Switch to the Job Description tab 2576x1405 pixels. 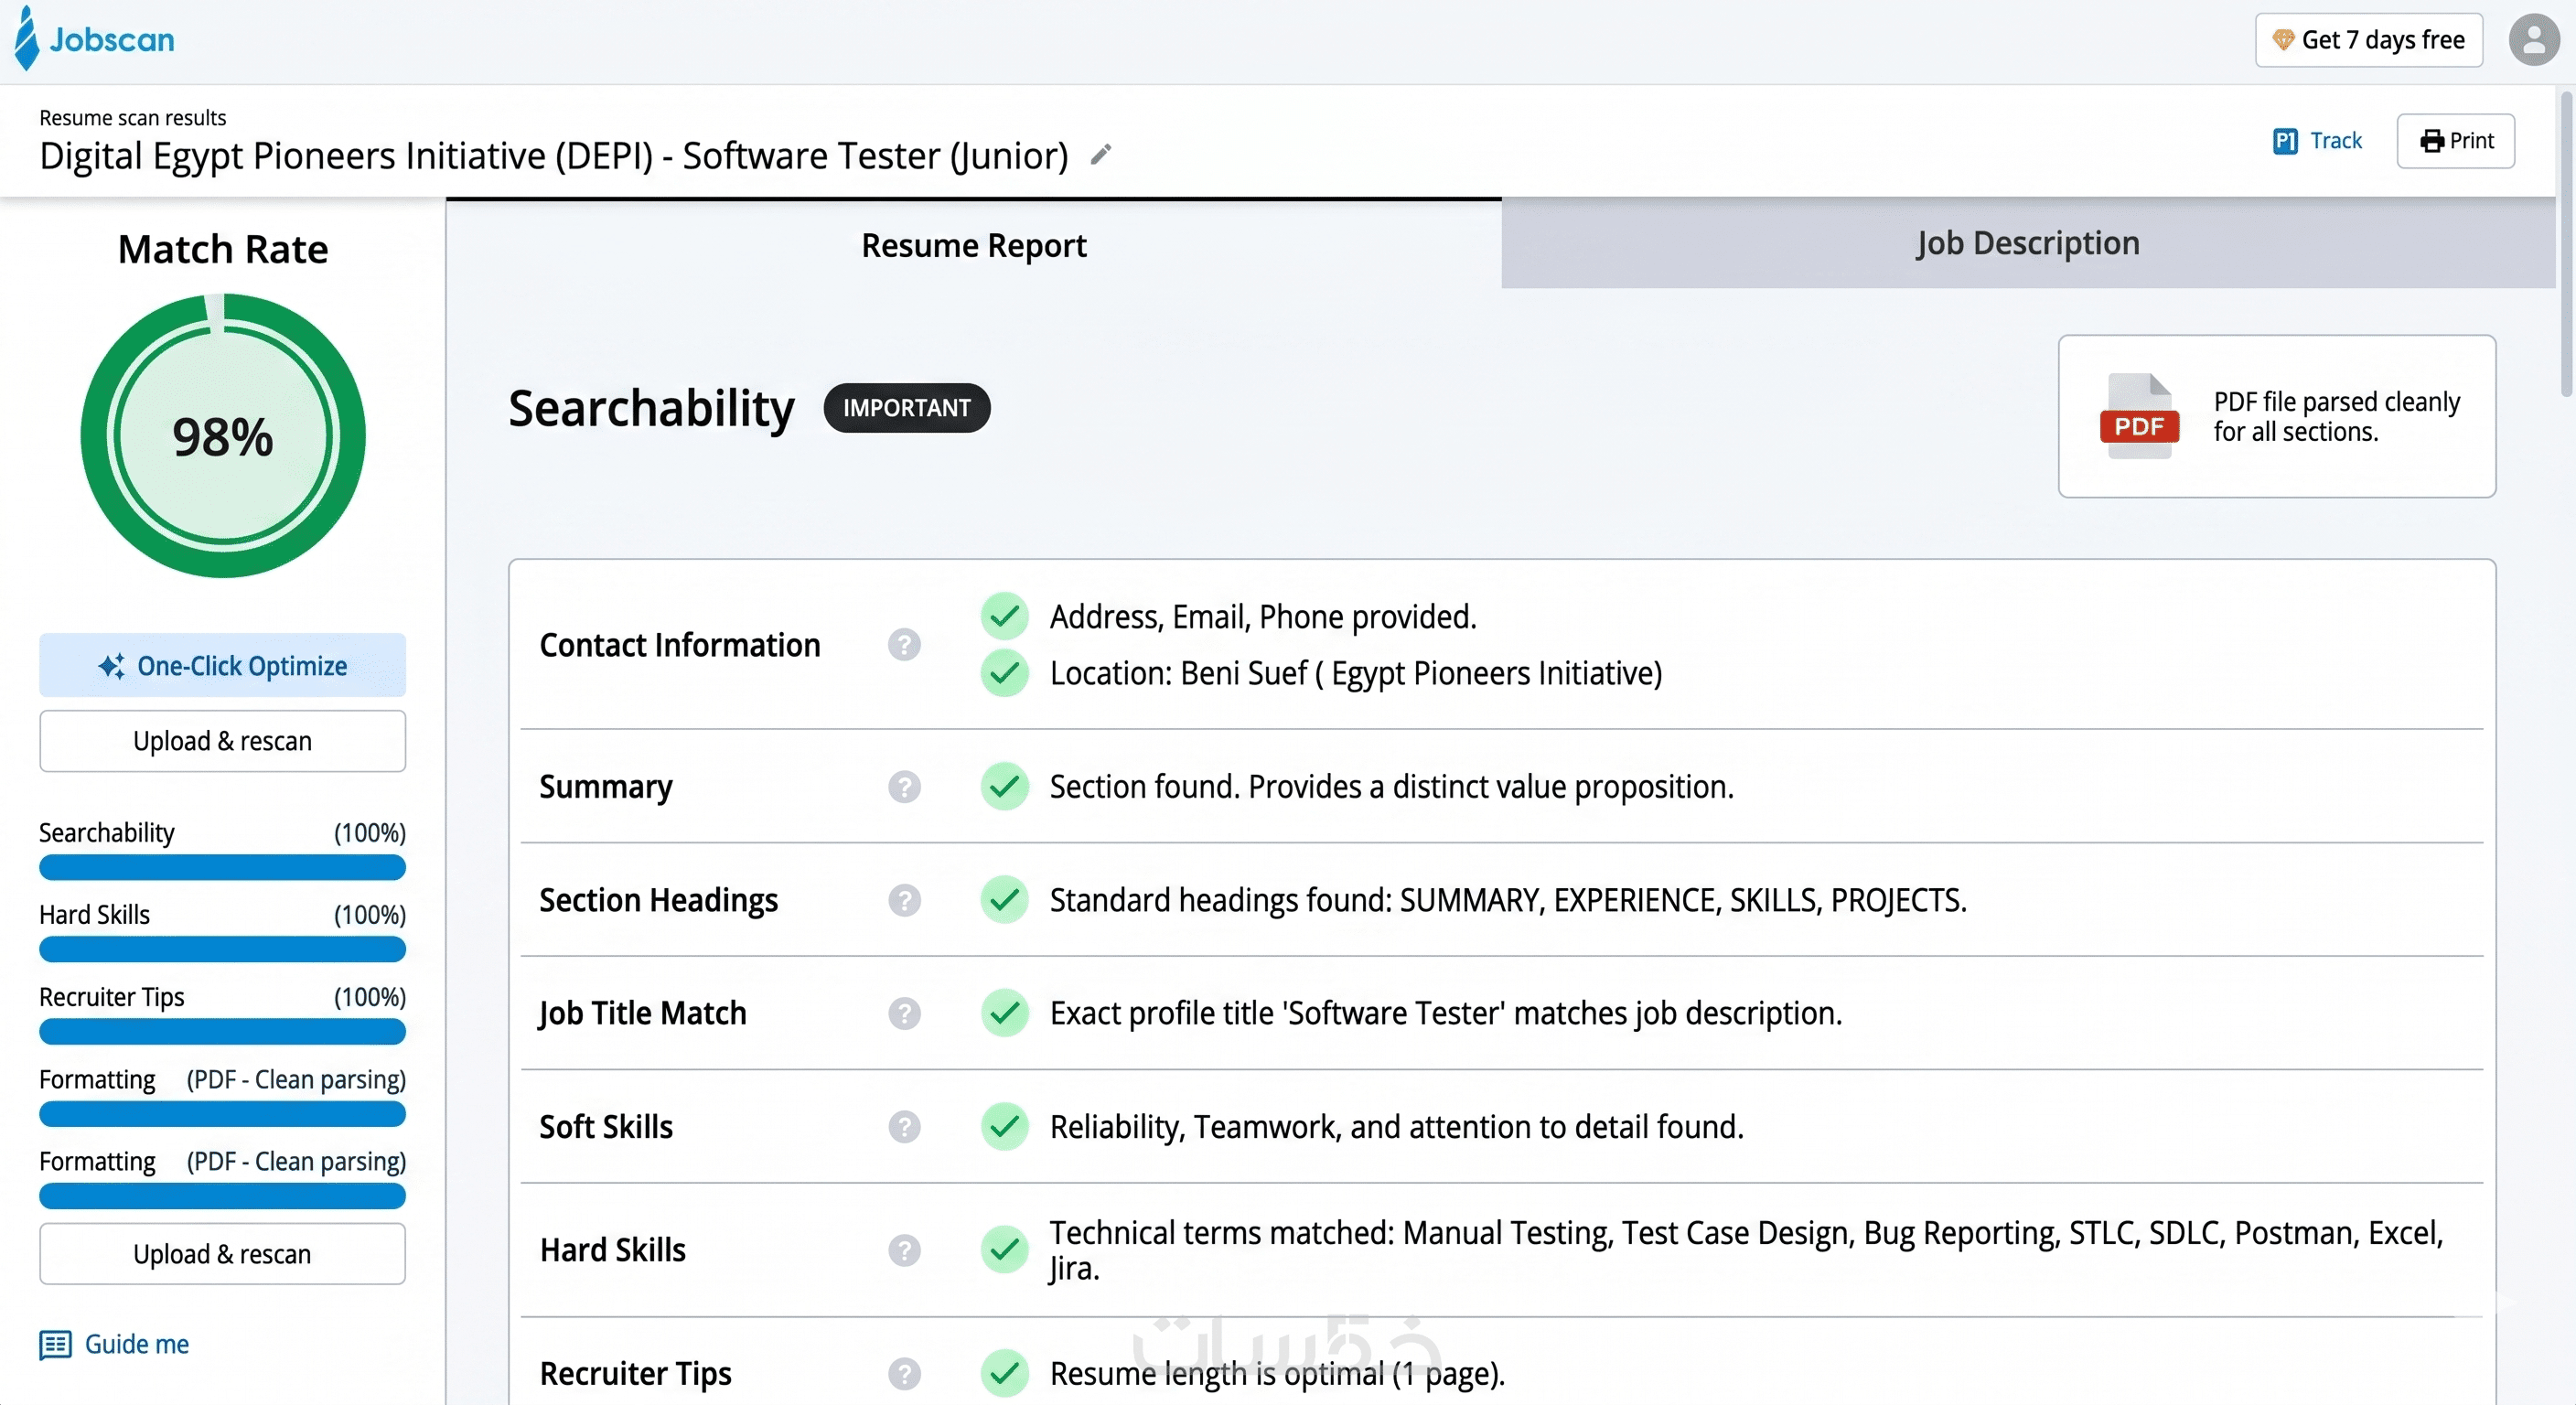[x=2028, y=243]
